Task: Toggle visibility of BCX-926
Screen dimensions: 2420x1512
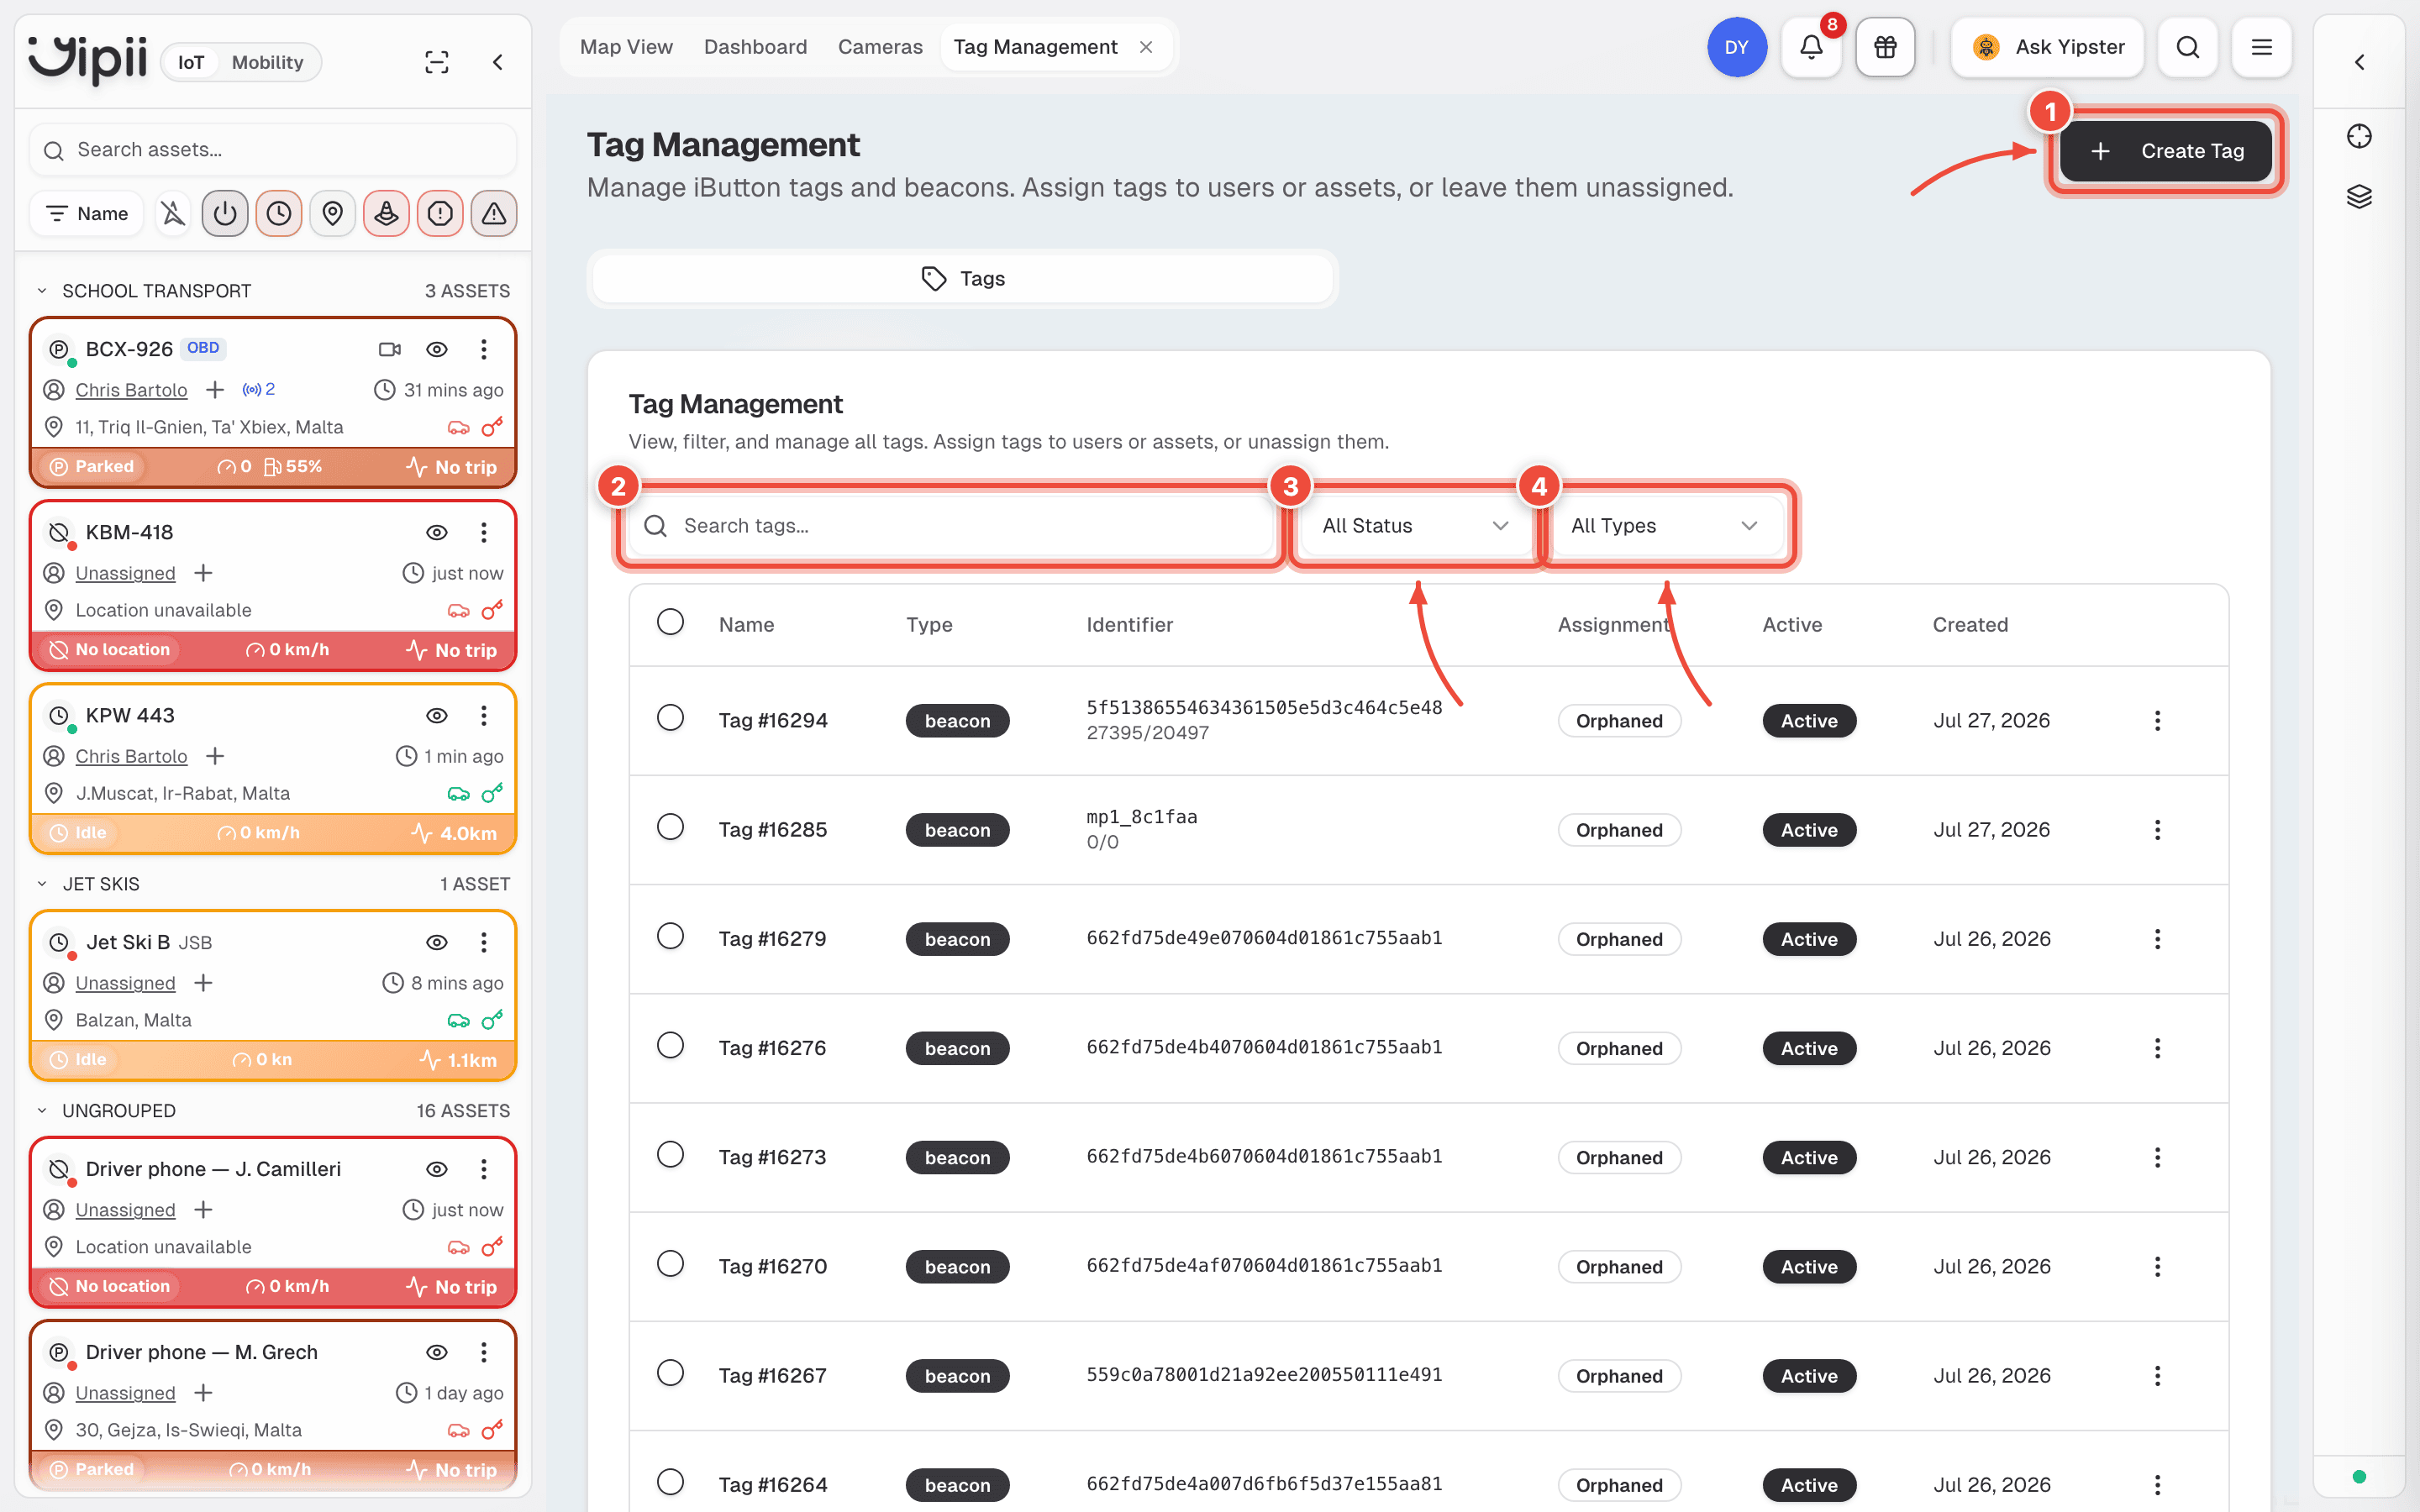Action: (437, 349)
